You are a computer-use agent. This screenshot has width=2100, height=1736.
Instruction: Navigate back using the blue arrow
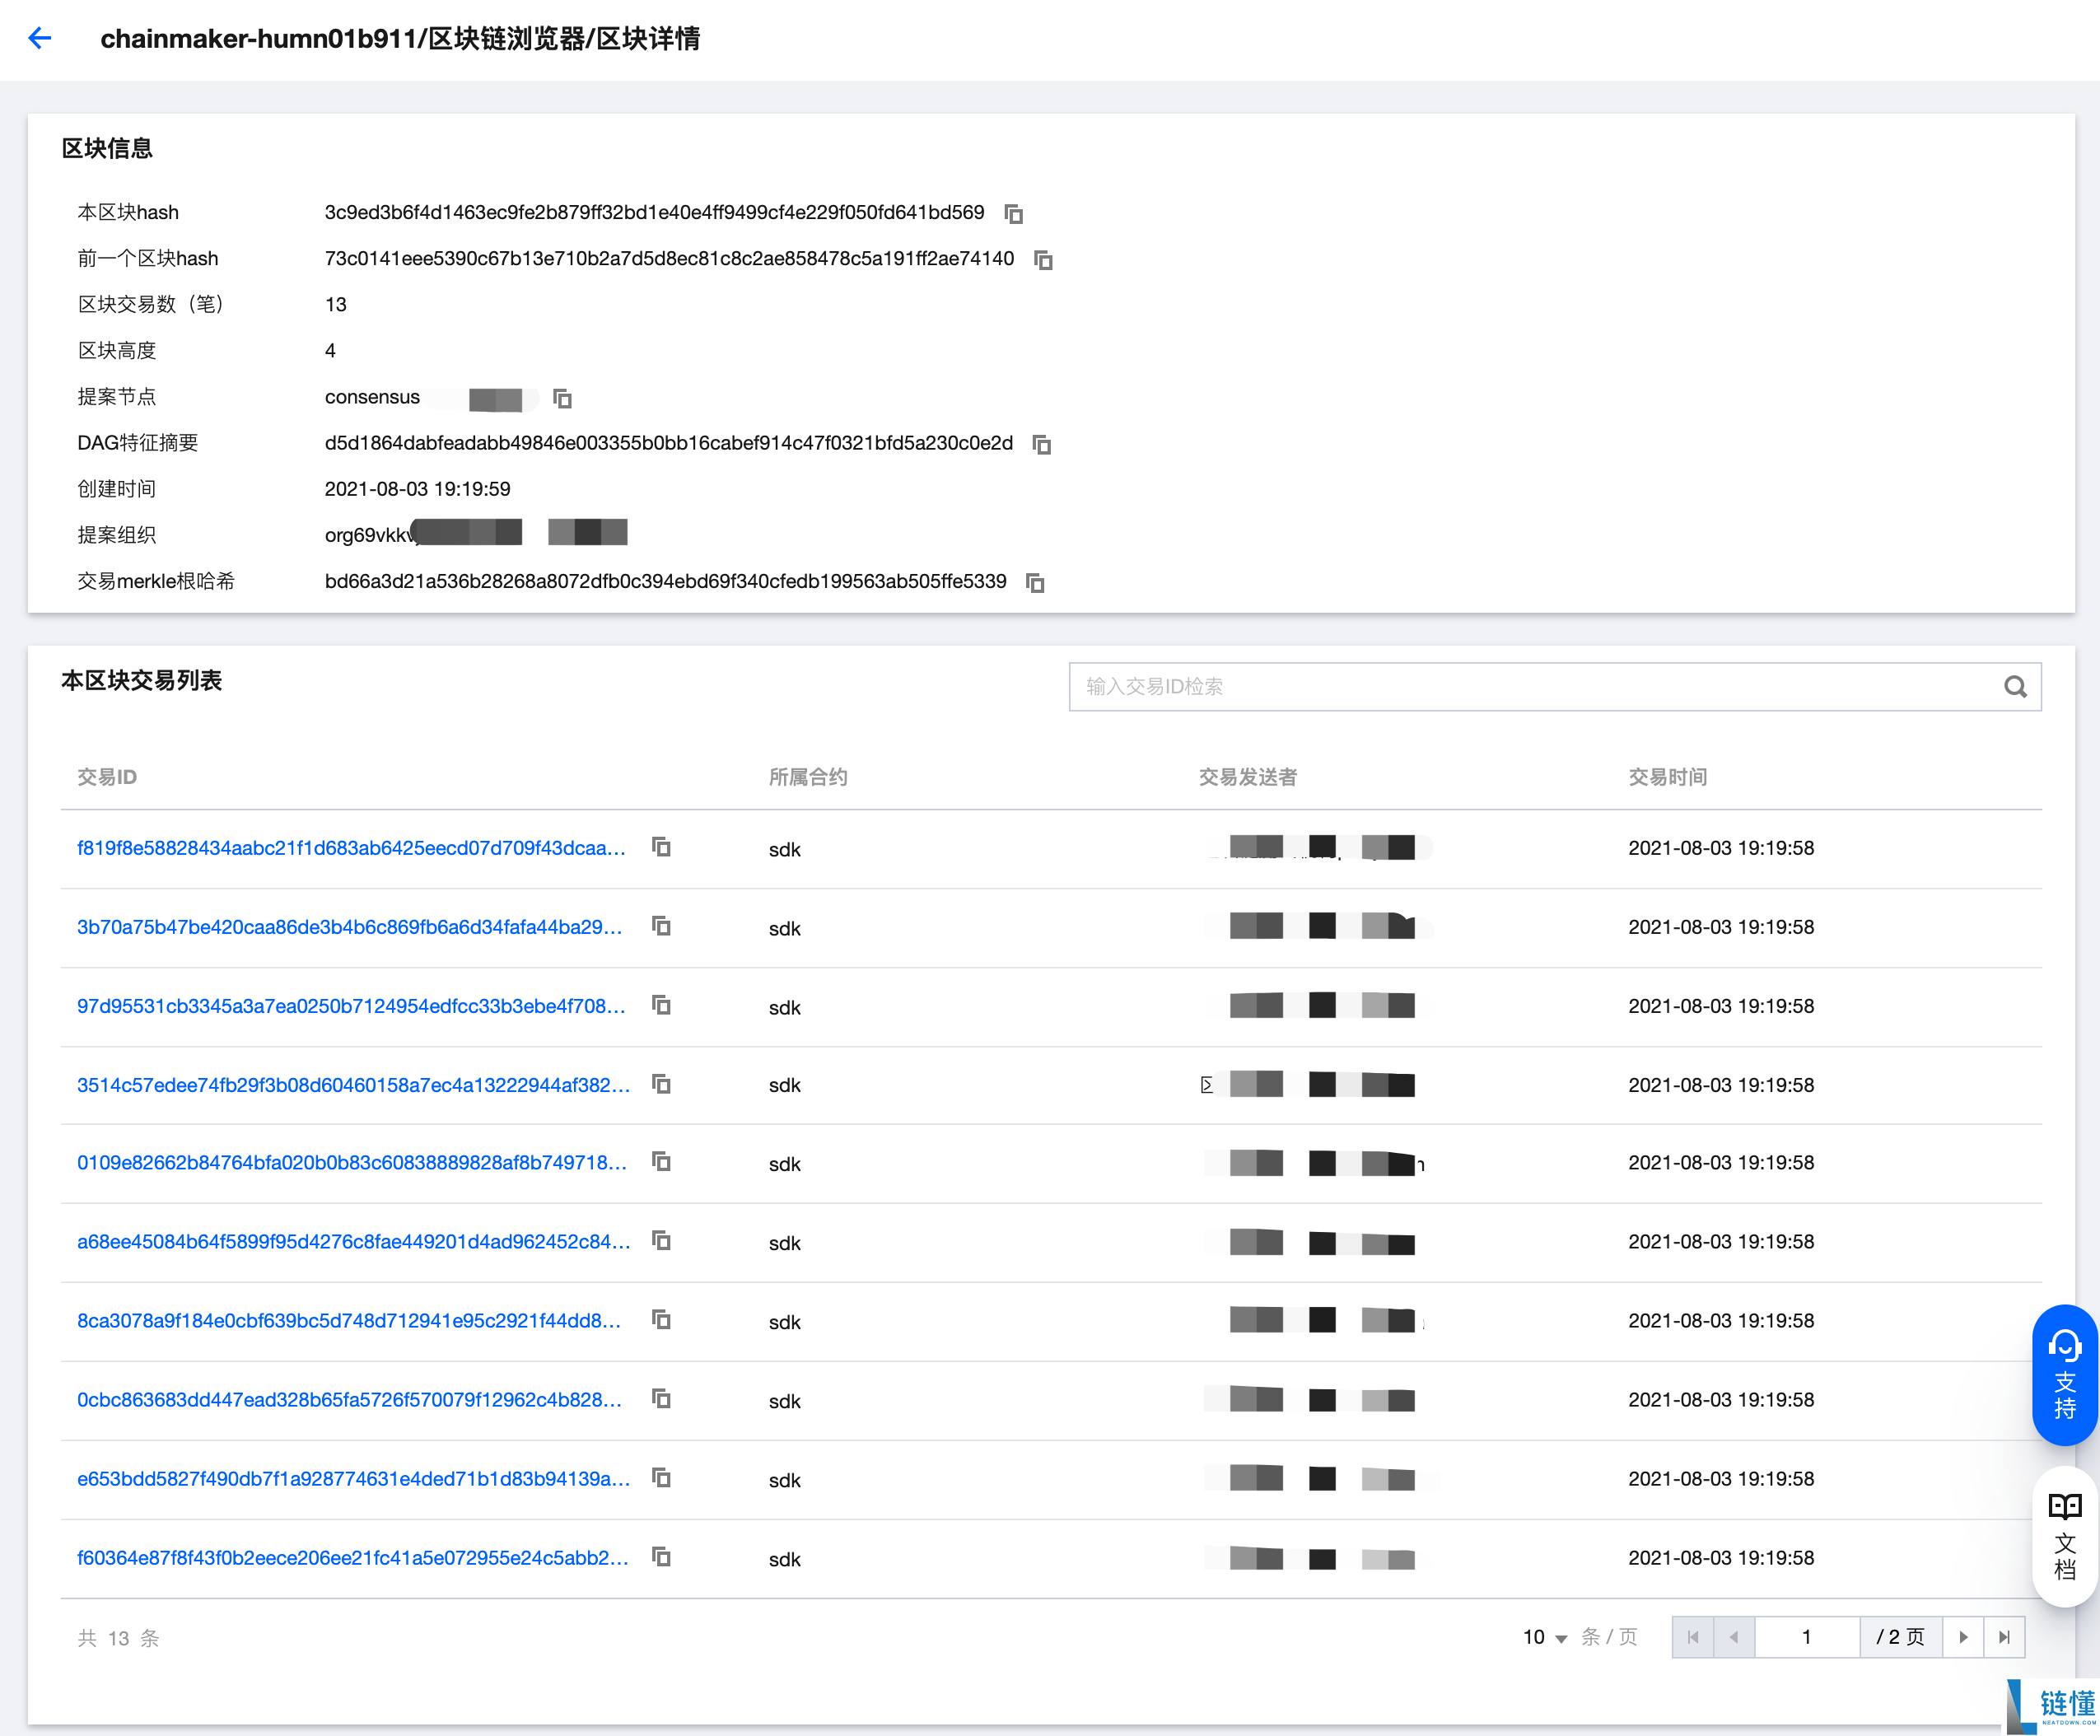pos(39,38)
